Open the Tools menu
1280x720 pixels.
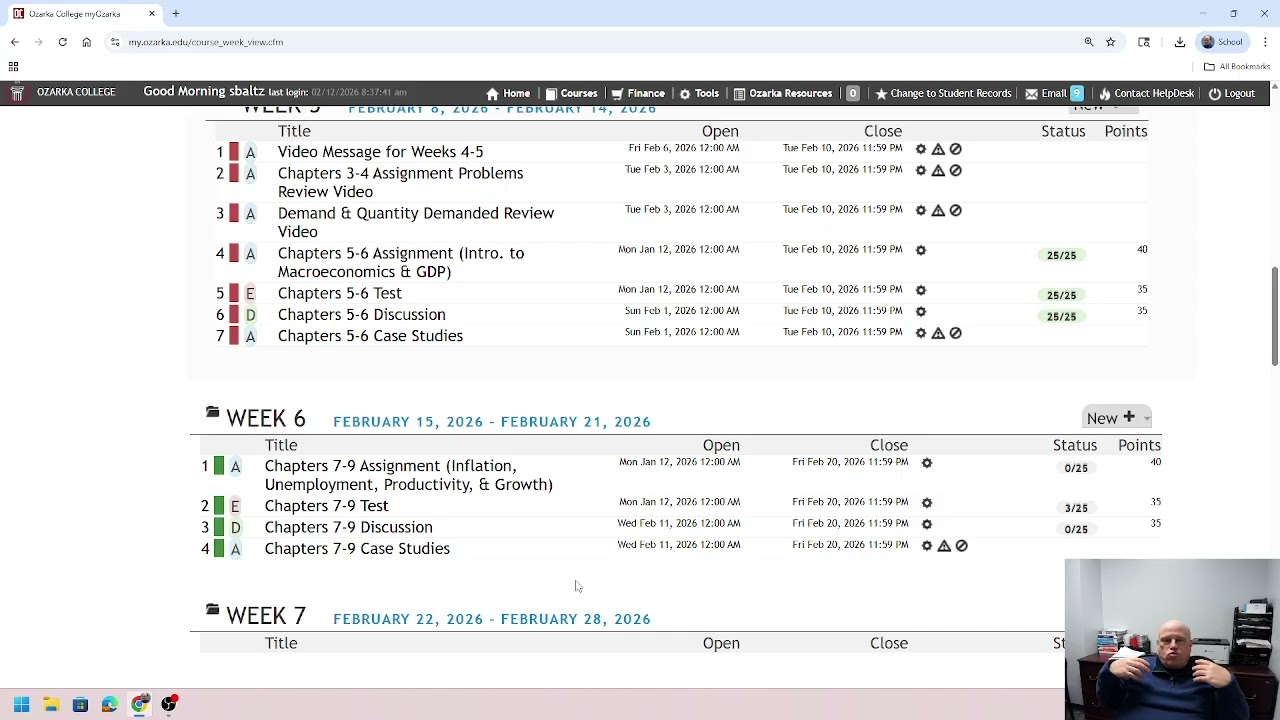[x=699, y=93]
